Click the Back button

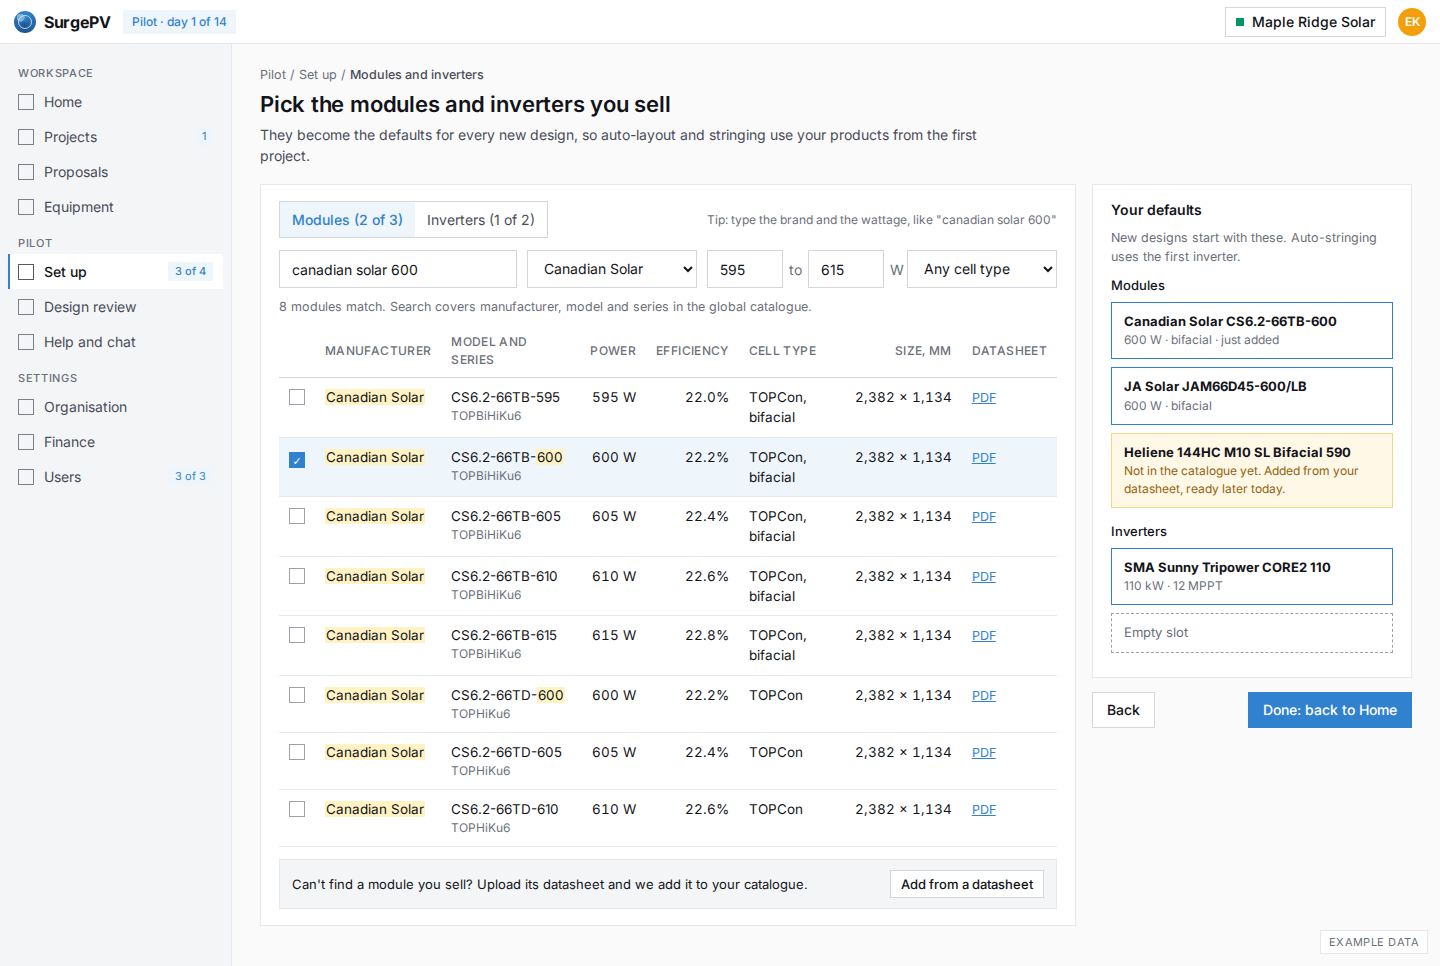(x=1123, y=710)
